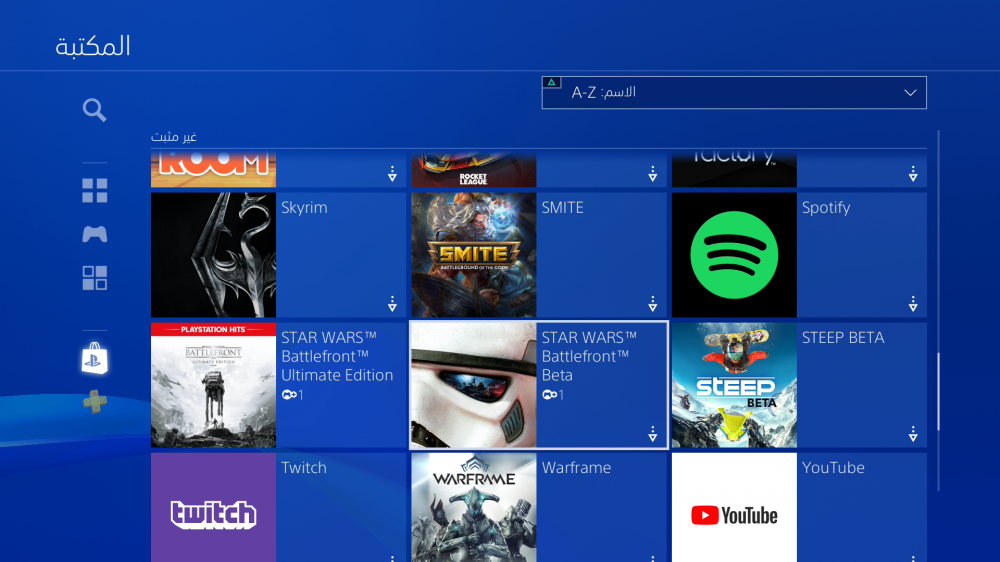Expand the A-Z name sort dropdown
The width and height of the screenshot is (1000, 562).
734,92
